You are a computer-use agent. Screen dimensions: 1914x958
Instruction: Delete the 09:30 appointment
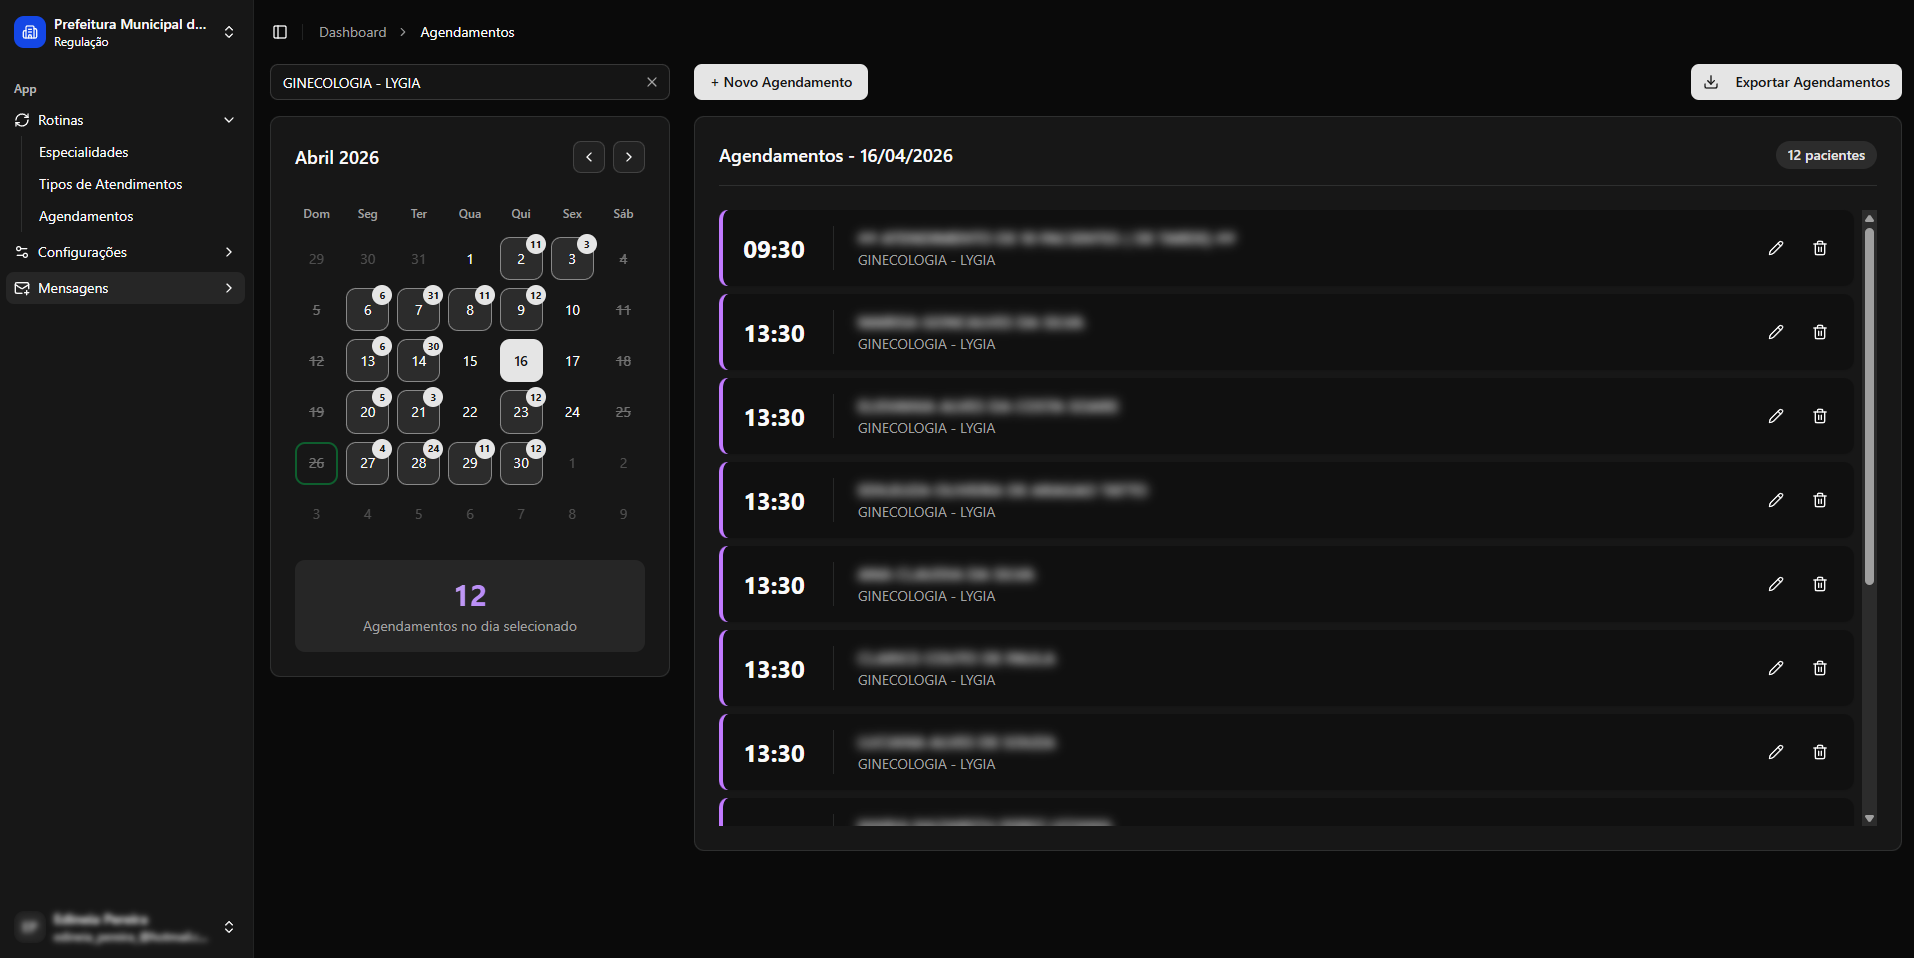(x=1819, y=248)
